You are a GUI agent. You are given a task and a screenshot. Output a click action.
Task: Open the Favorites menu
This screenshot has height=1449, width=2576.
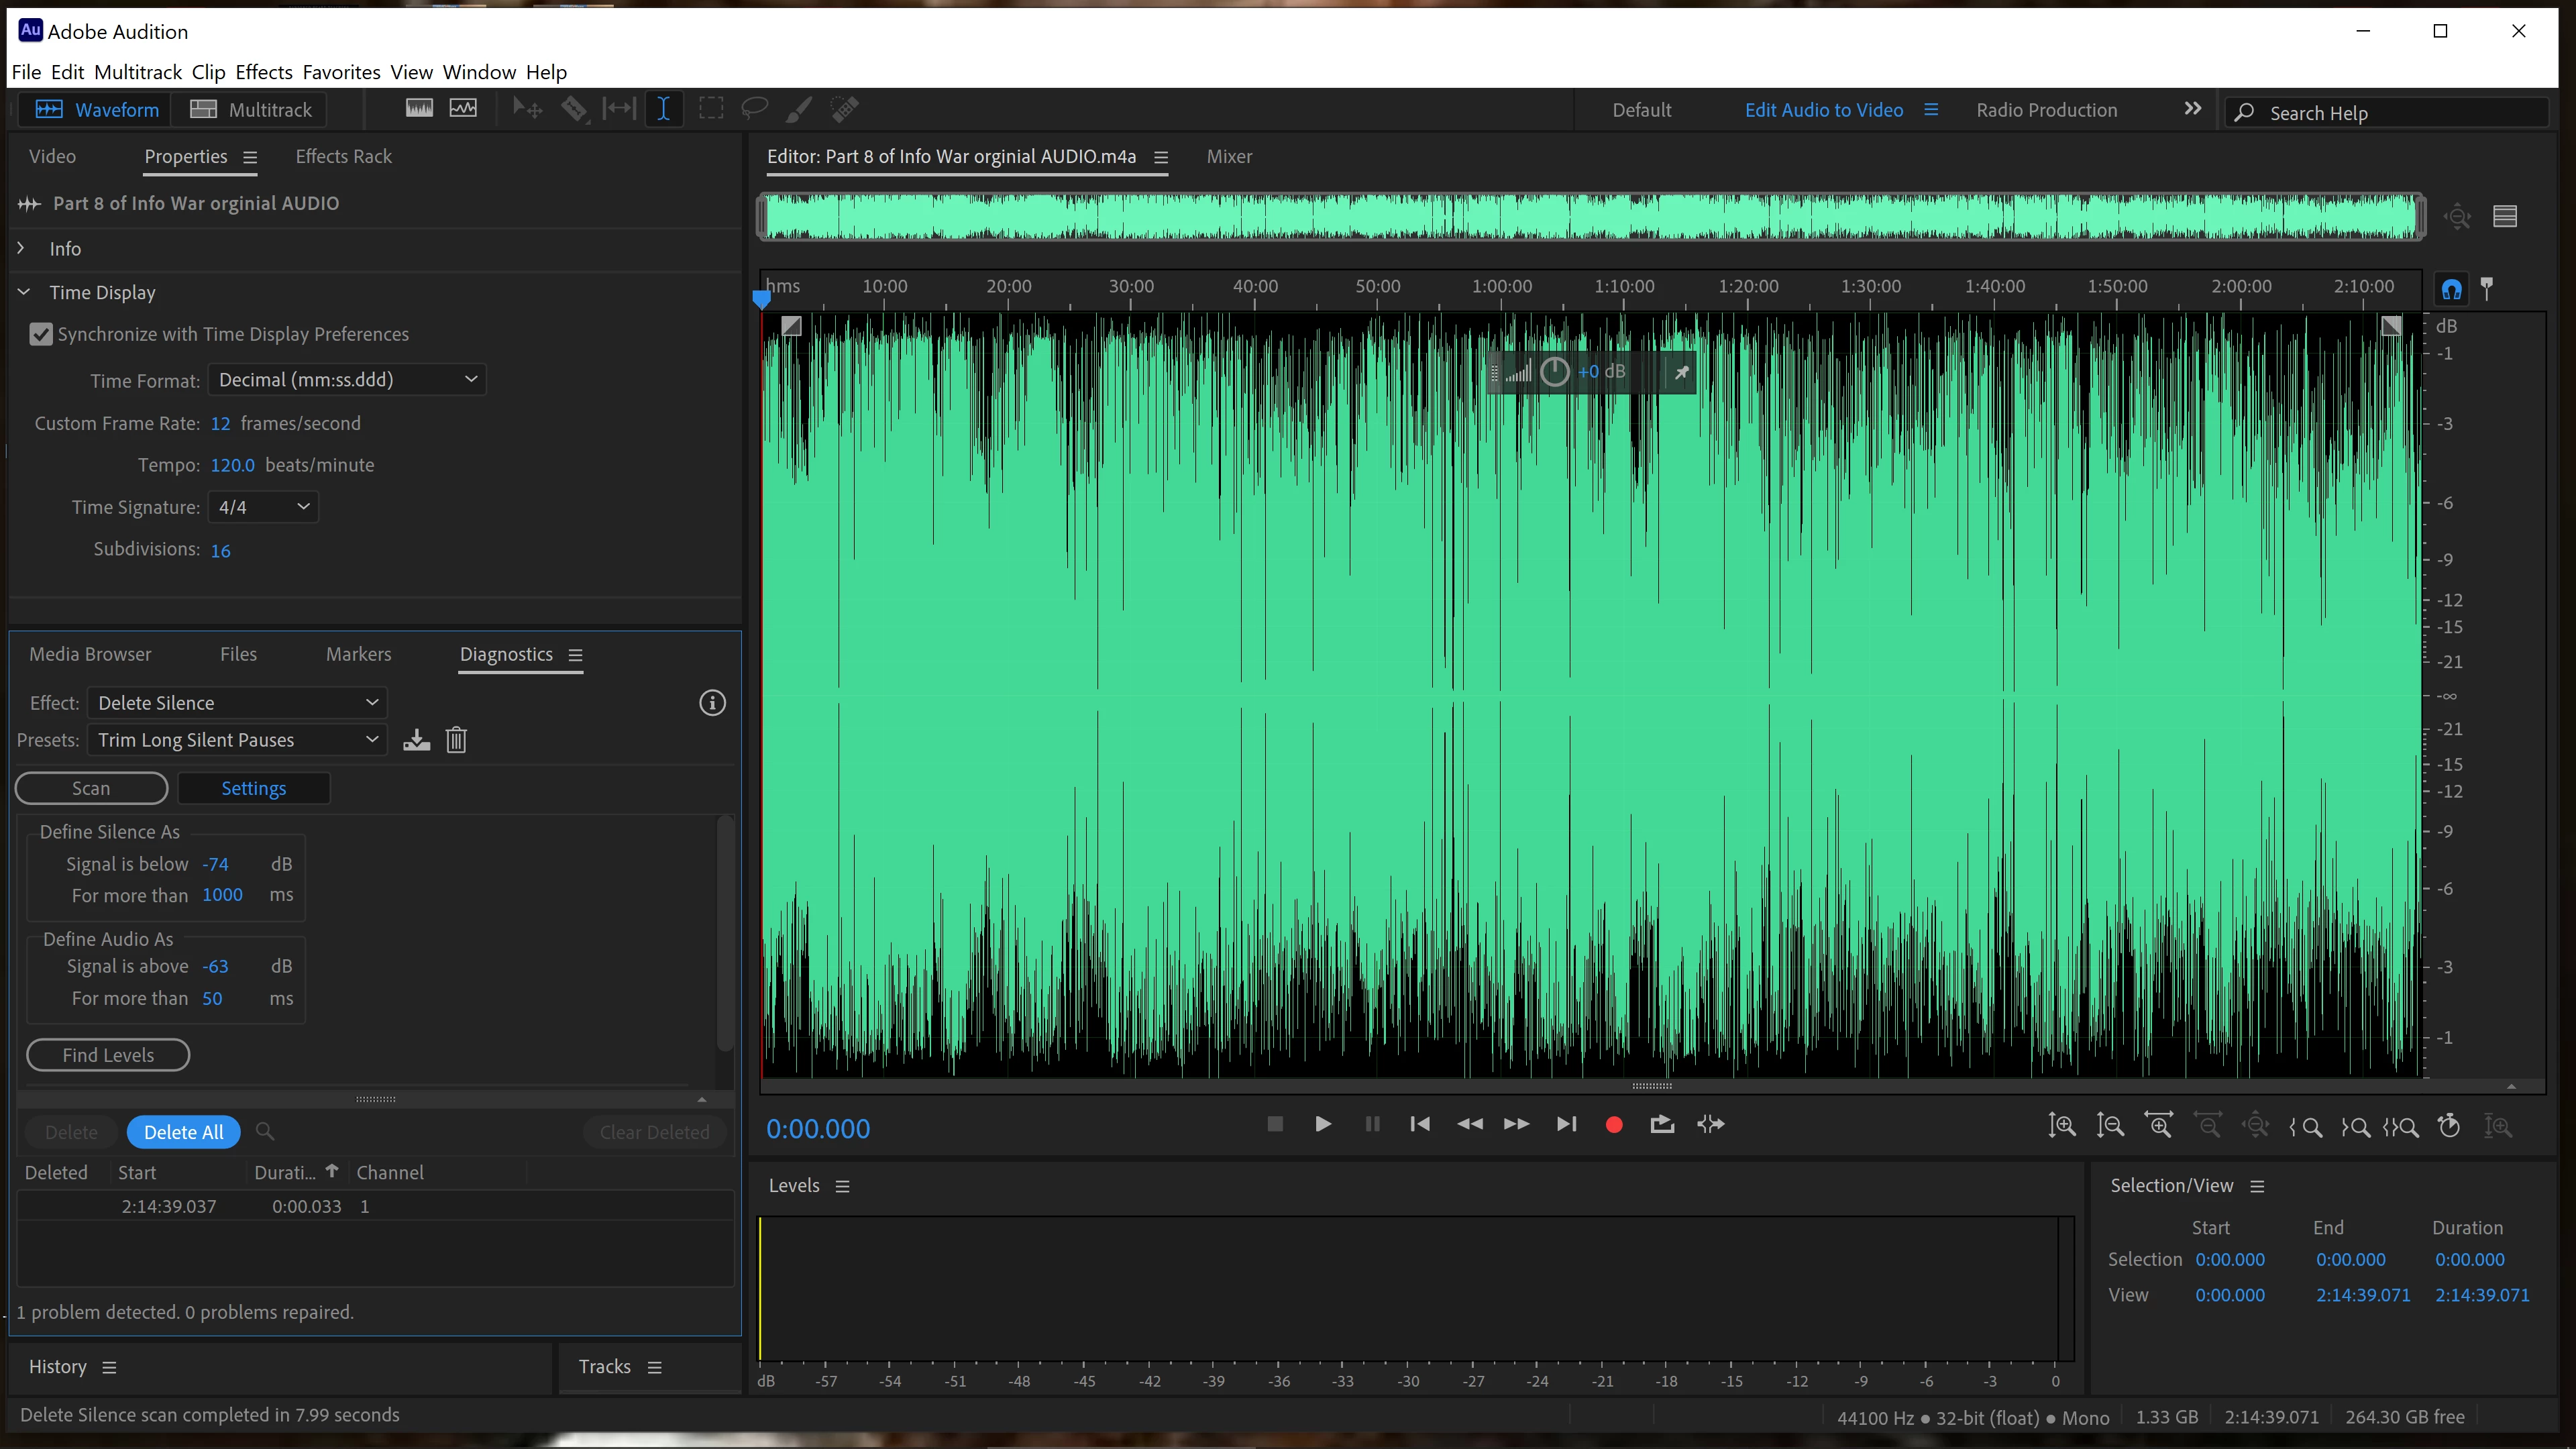point(341,72)
